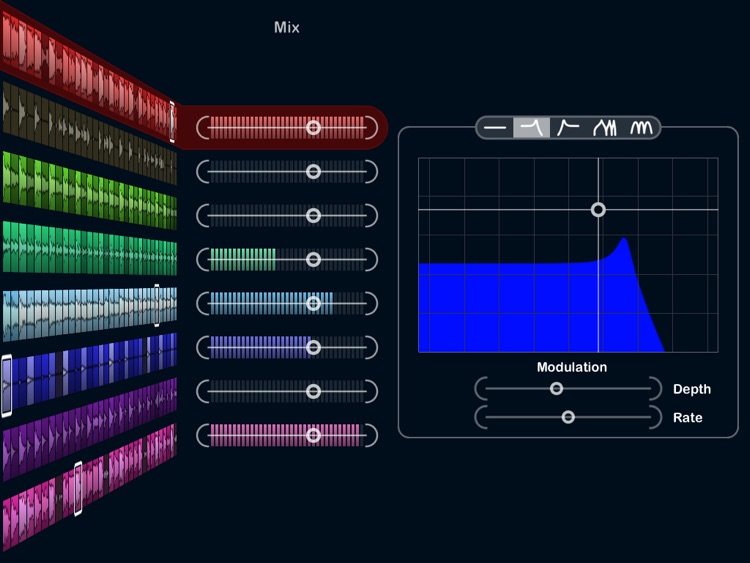Viewport: 750px width, 563px height.
Task: Select the light green waveform track strip
Action: (x=89, y=190)
